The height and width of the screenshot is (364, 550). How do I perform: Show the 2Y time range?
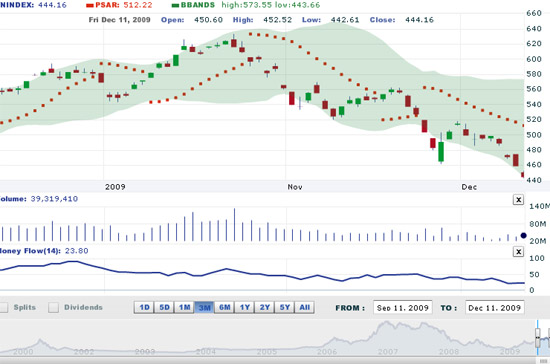point(264,308)
